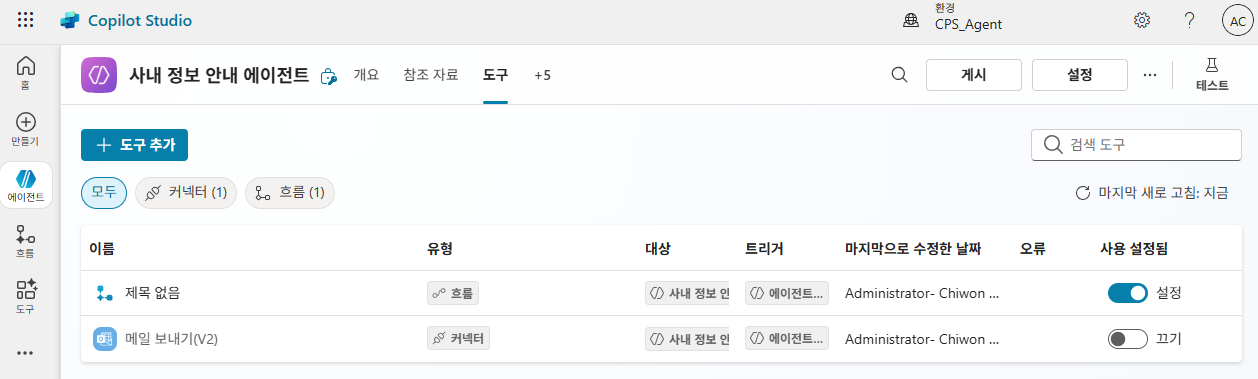Open settings gear icon
This screenshot has height=379, width=1258.
pos(1142,20)
